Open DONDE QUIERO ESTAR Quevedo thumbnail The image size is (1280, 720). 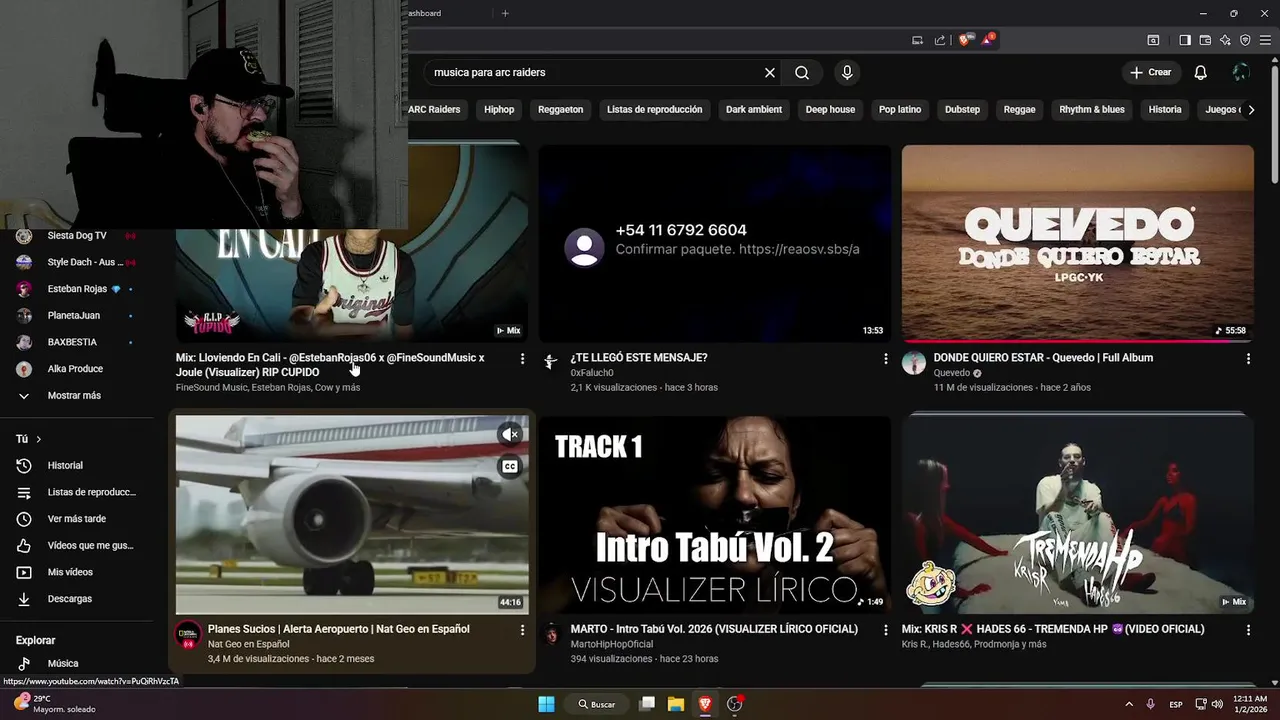(x=1078, y=244)
